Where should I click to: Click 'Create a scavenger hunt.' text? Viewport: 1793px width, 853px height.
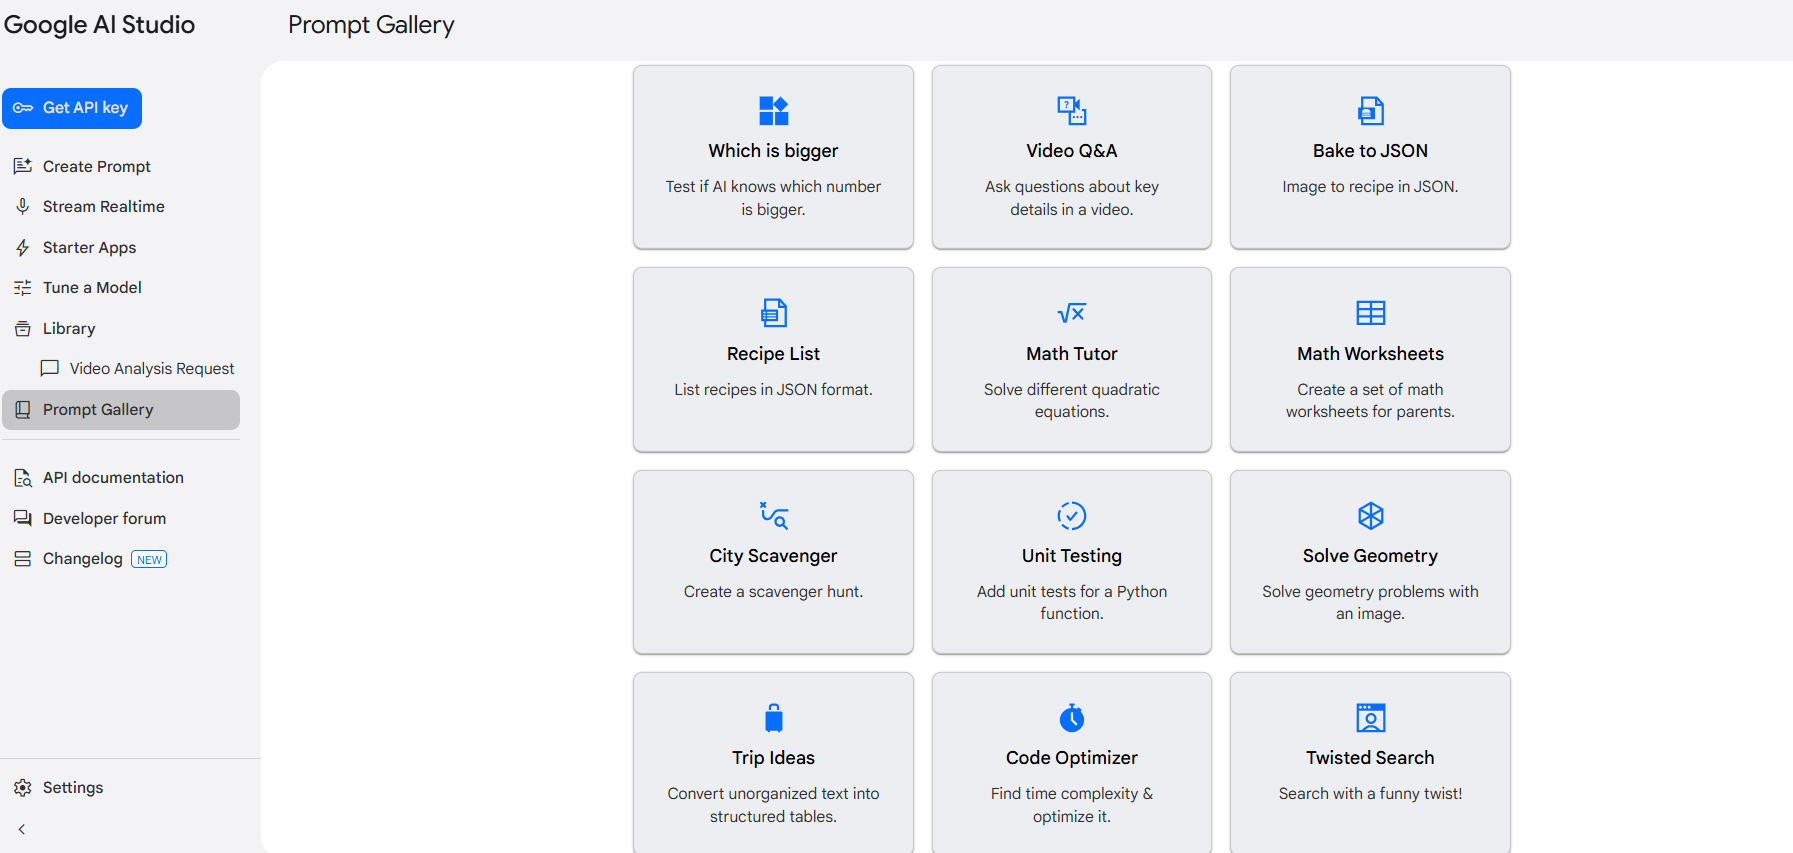point(773,592)
